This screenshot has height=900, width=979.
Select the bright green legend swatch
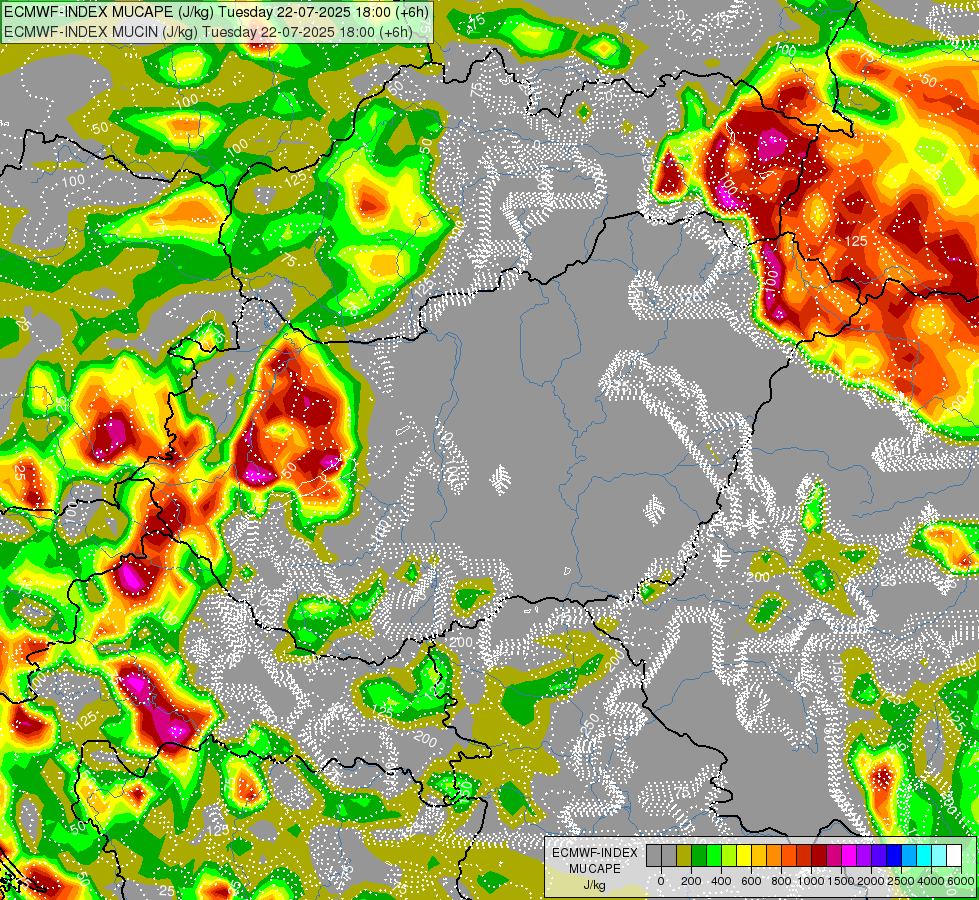point(714,855)
